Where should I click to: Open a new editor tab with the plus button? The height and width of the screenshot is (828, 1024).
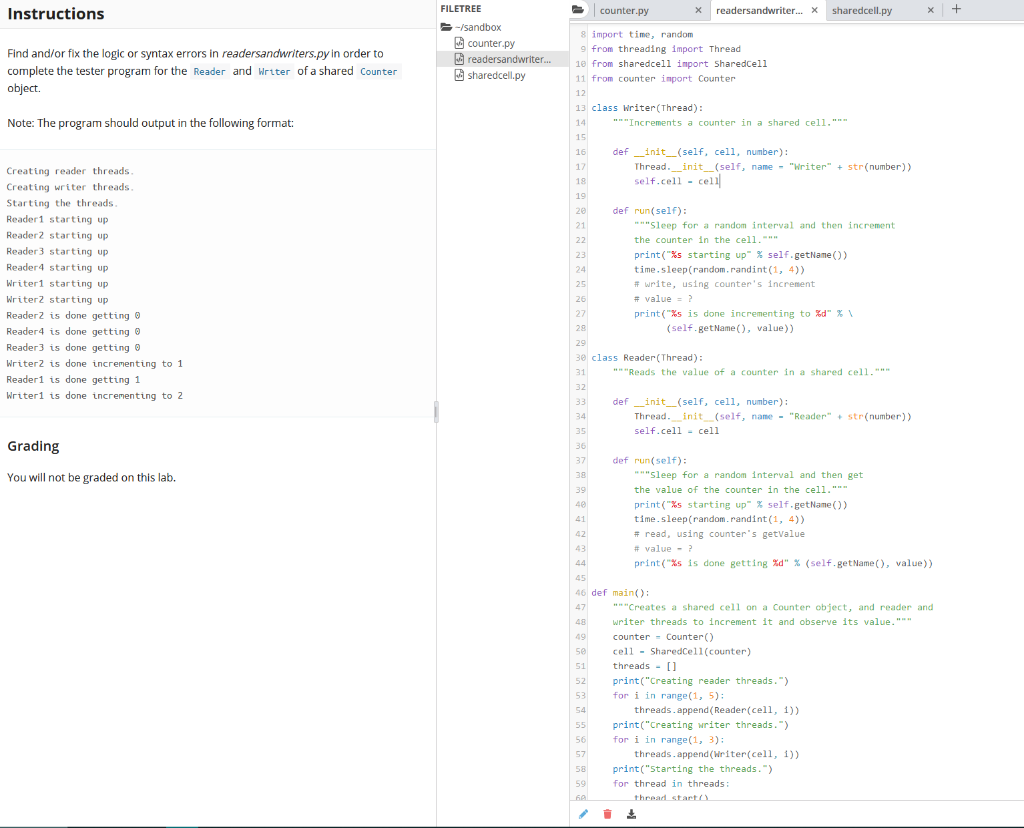[957, 9]
